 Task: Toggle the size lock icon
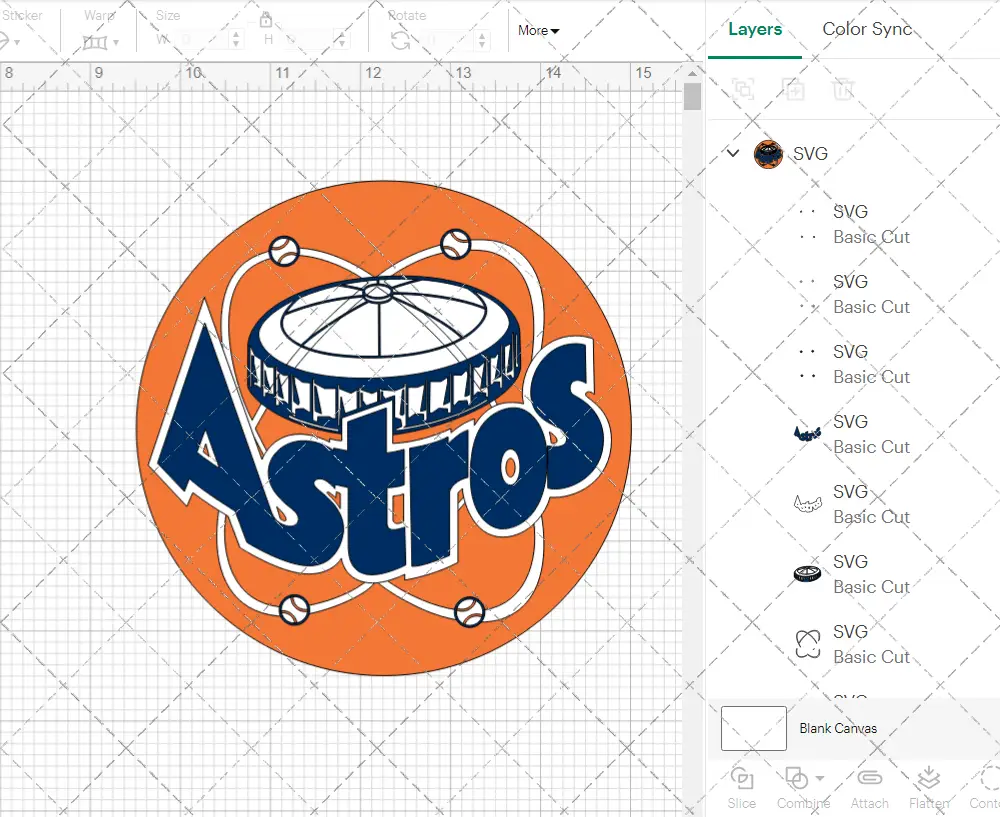266,20
